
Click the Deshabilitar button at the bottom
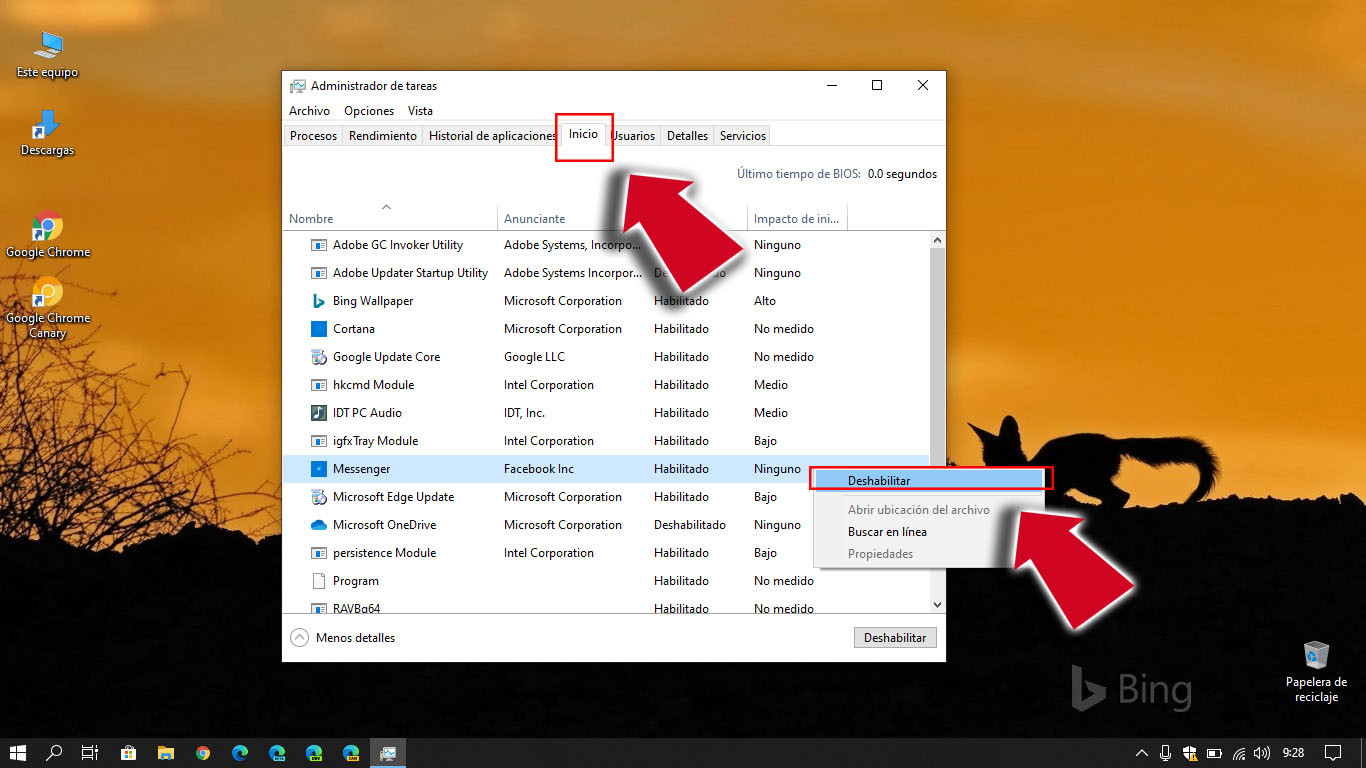pos(894,637)
